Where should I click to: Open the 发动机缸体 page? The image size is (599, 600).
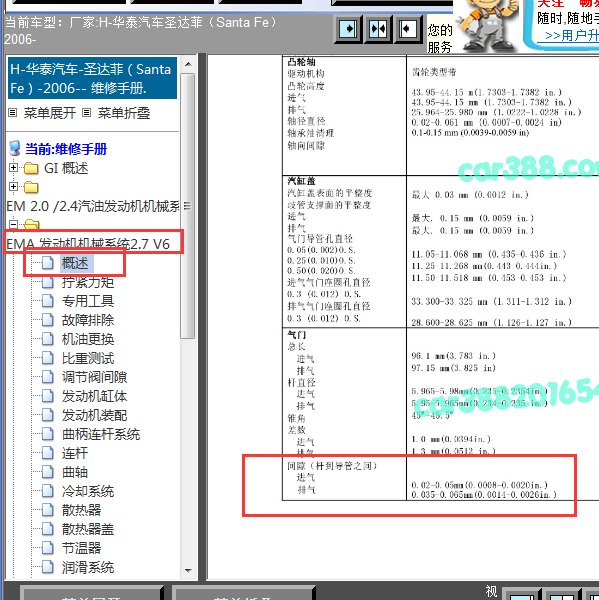point(95,396)
